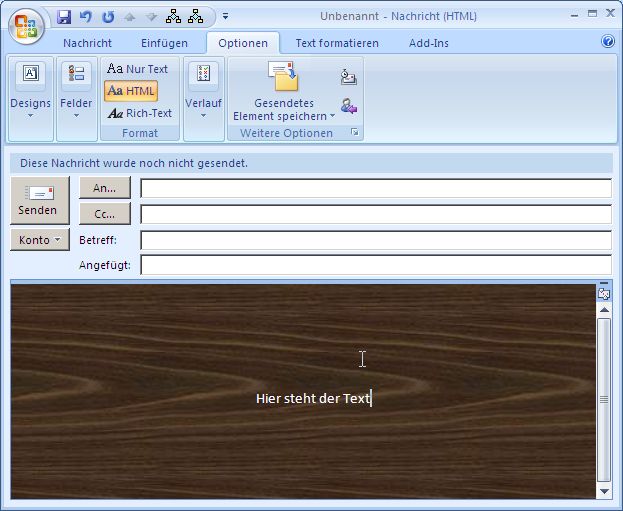Screen dimensions: 623x511
Task: Click the delay delivery icon
Action: point(348,78)
